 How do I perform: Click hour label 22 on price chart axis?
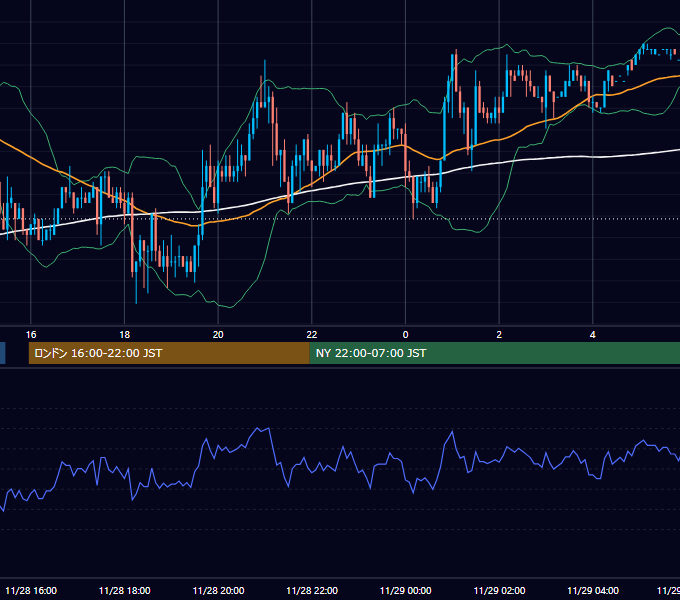tap(312, 335)
